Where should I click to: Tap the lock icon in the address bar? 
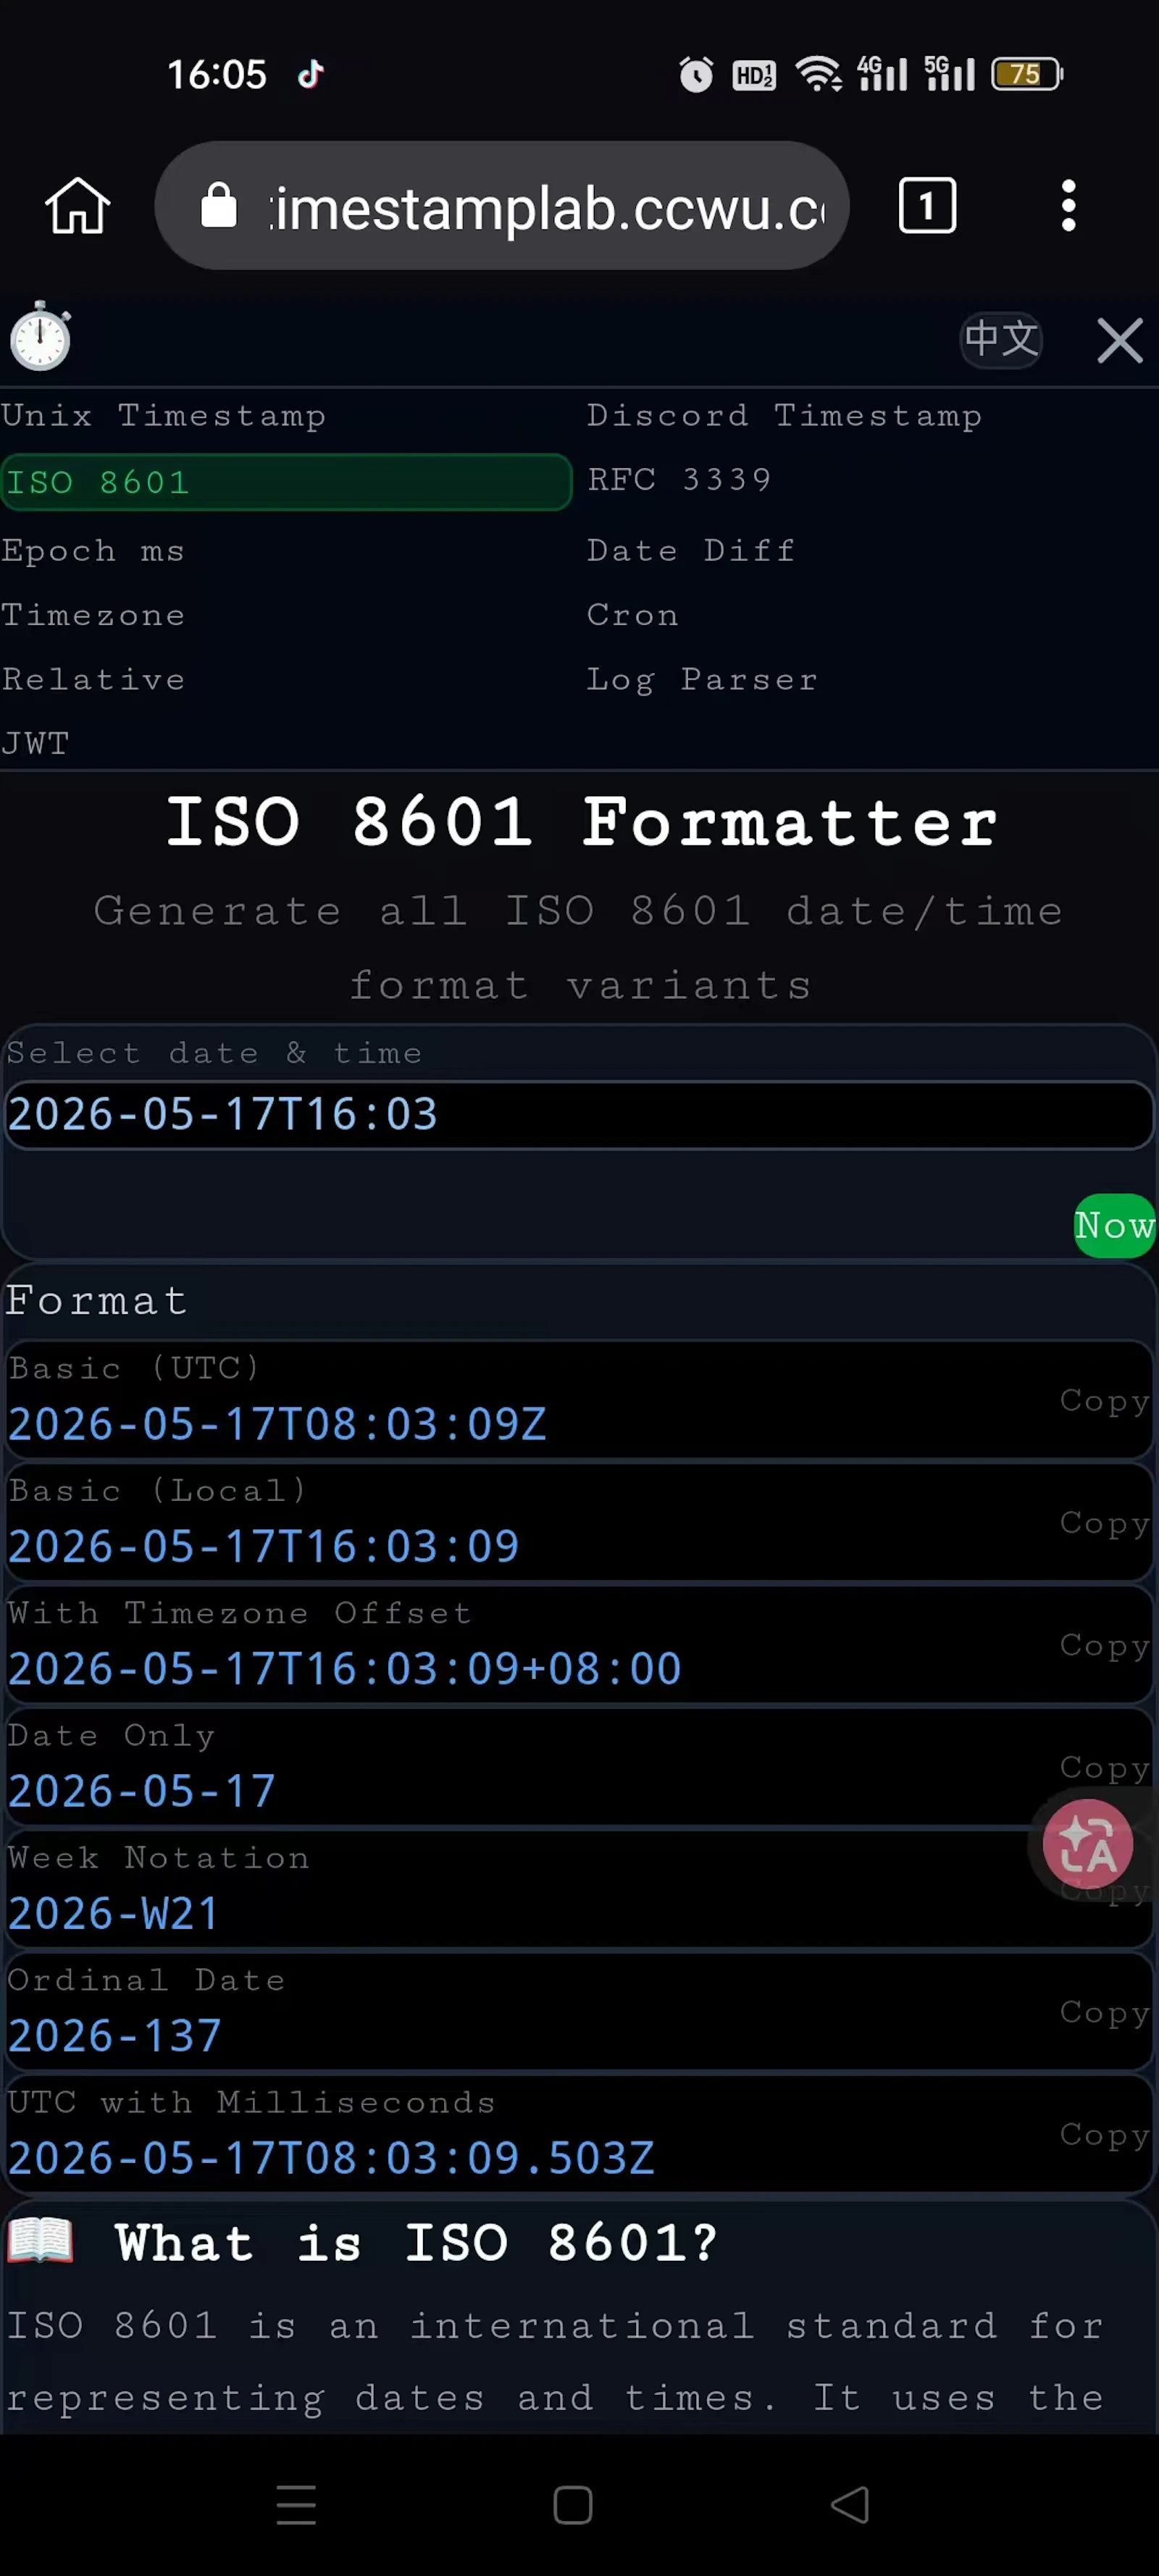(x=218, y=206)
